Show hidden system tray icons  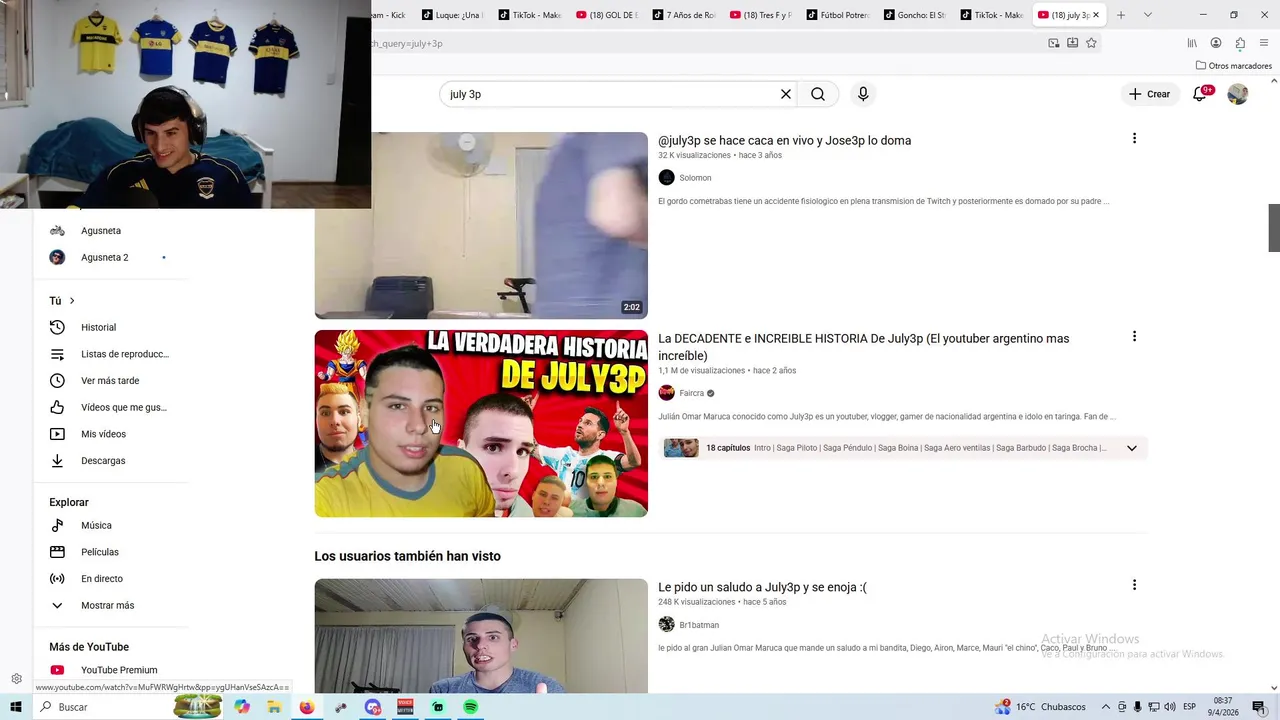pyautogui.click(x=1106, y=707)
